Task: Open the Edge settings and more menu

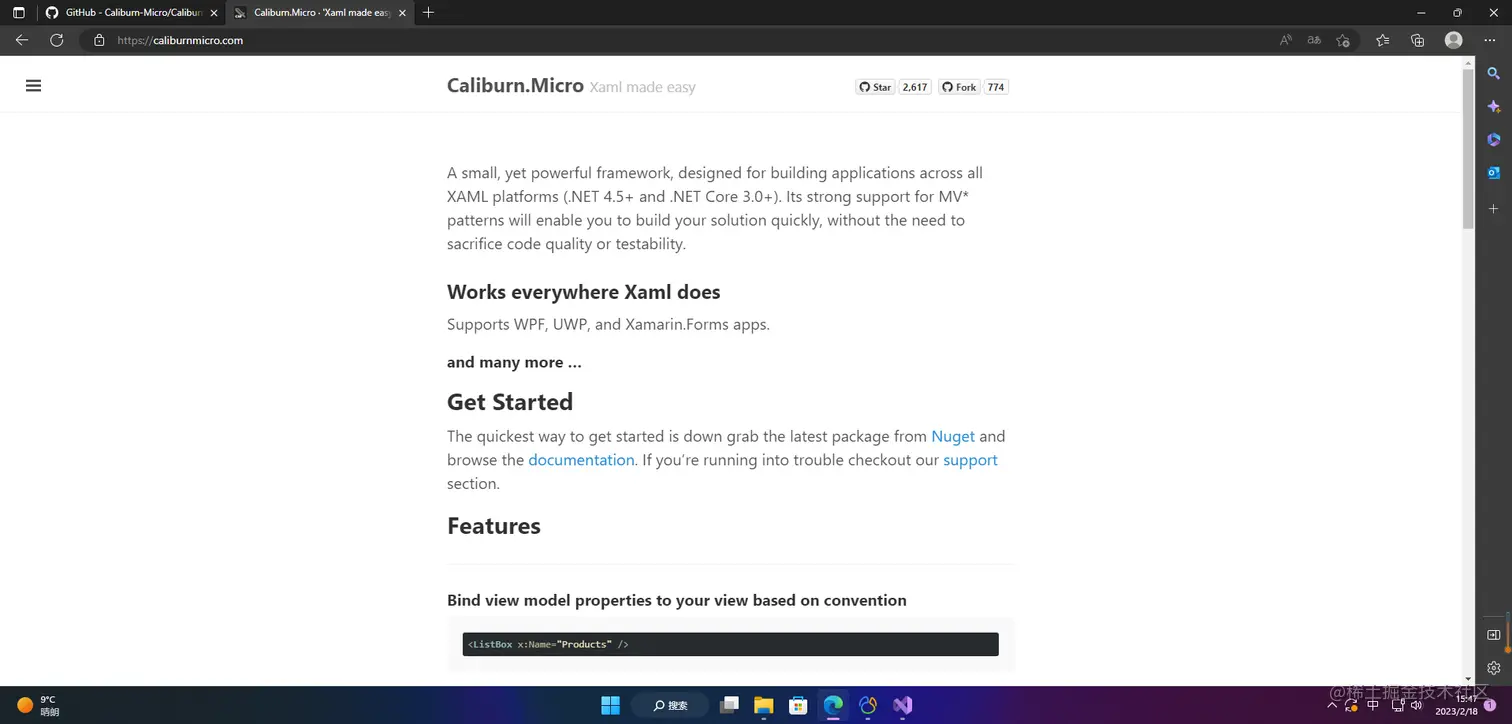Action: point(1490,40)
